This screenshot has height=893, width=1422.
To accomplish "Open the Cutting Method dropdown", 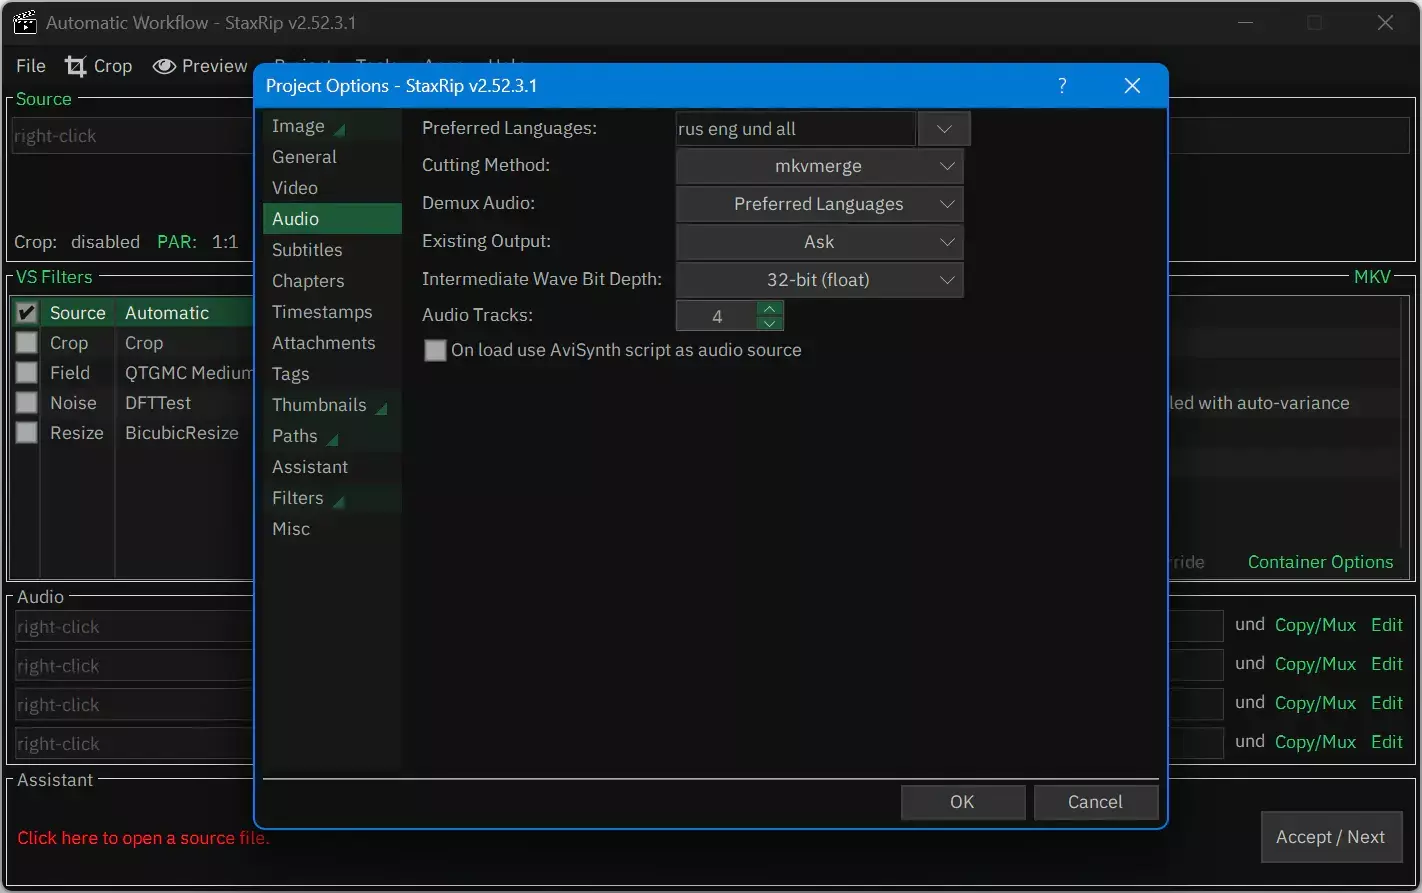I will (819, 167).
